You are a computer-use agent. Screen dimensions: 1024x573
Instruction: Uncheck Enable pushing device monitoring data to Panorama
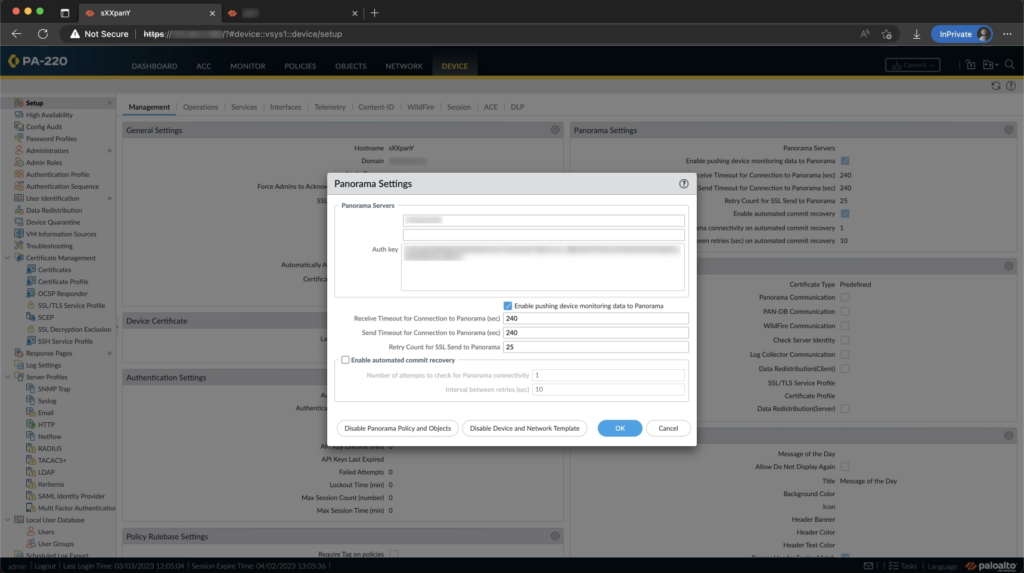pyautogui.click(x=507, y=306)
